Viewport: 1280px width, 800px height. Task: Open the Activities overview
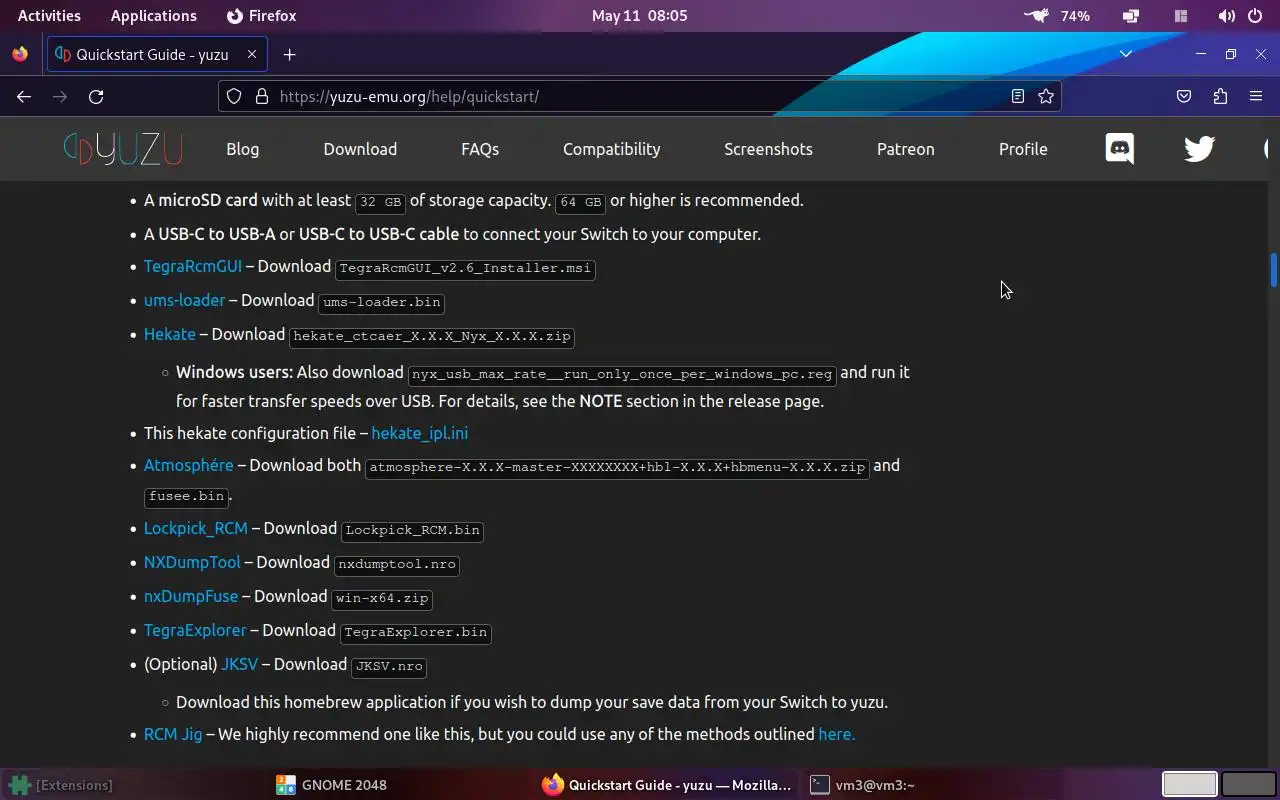(x=49, y=16)
